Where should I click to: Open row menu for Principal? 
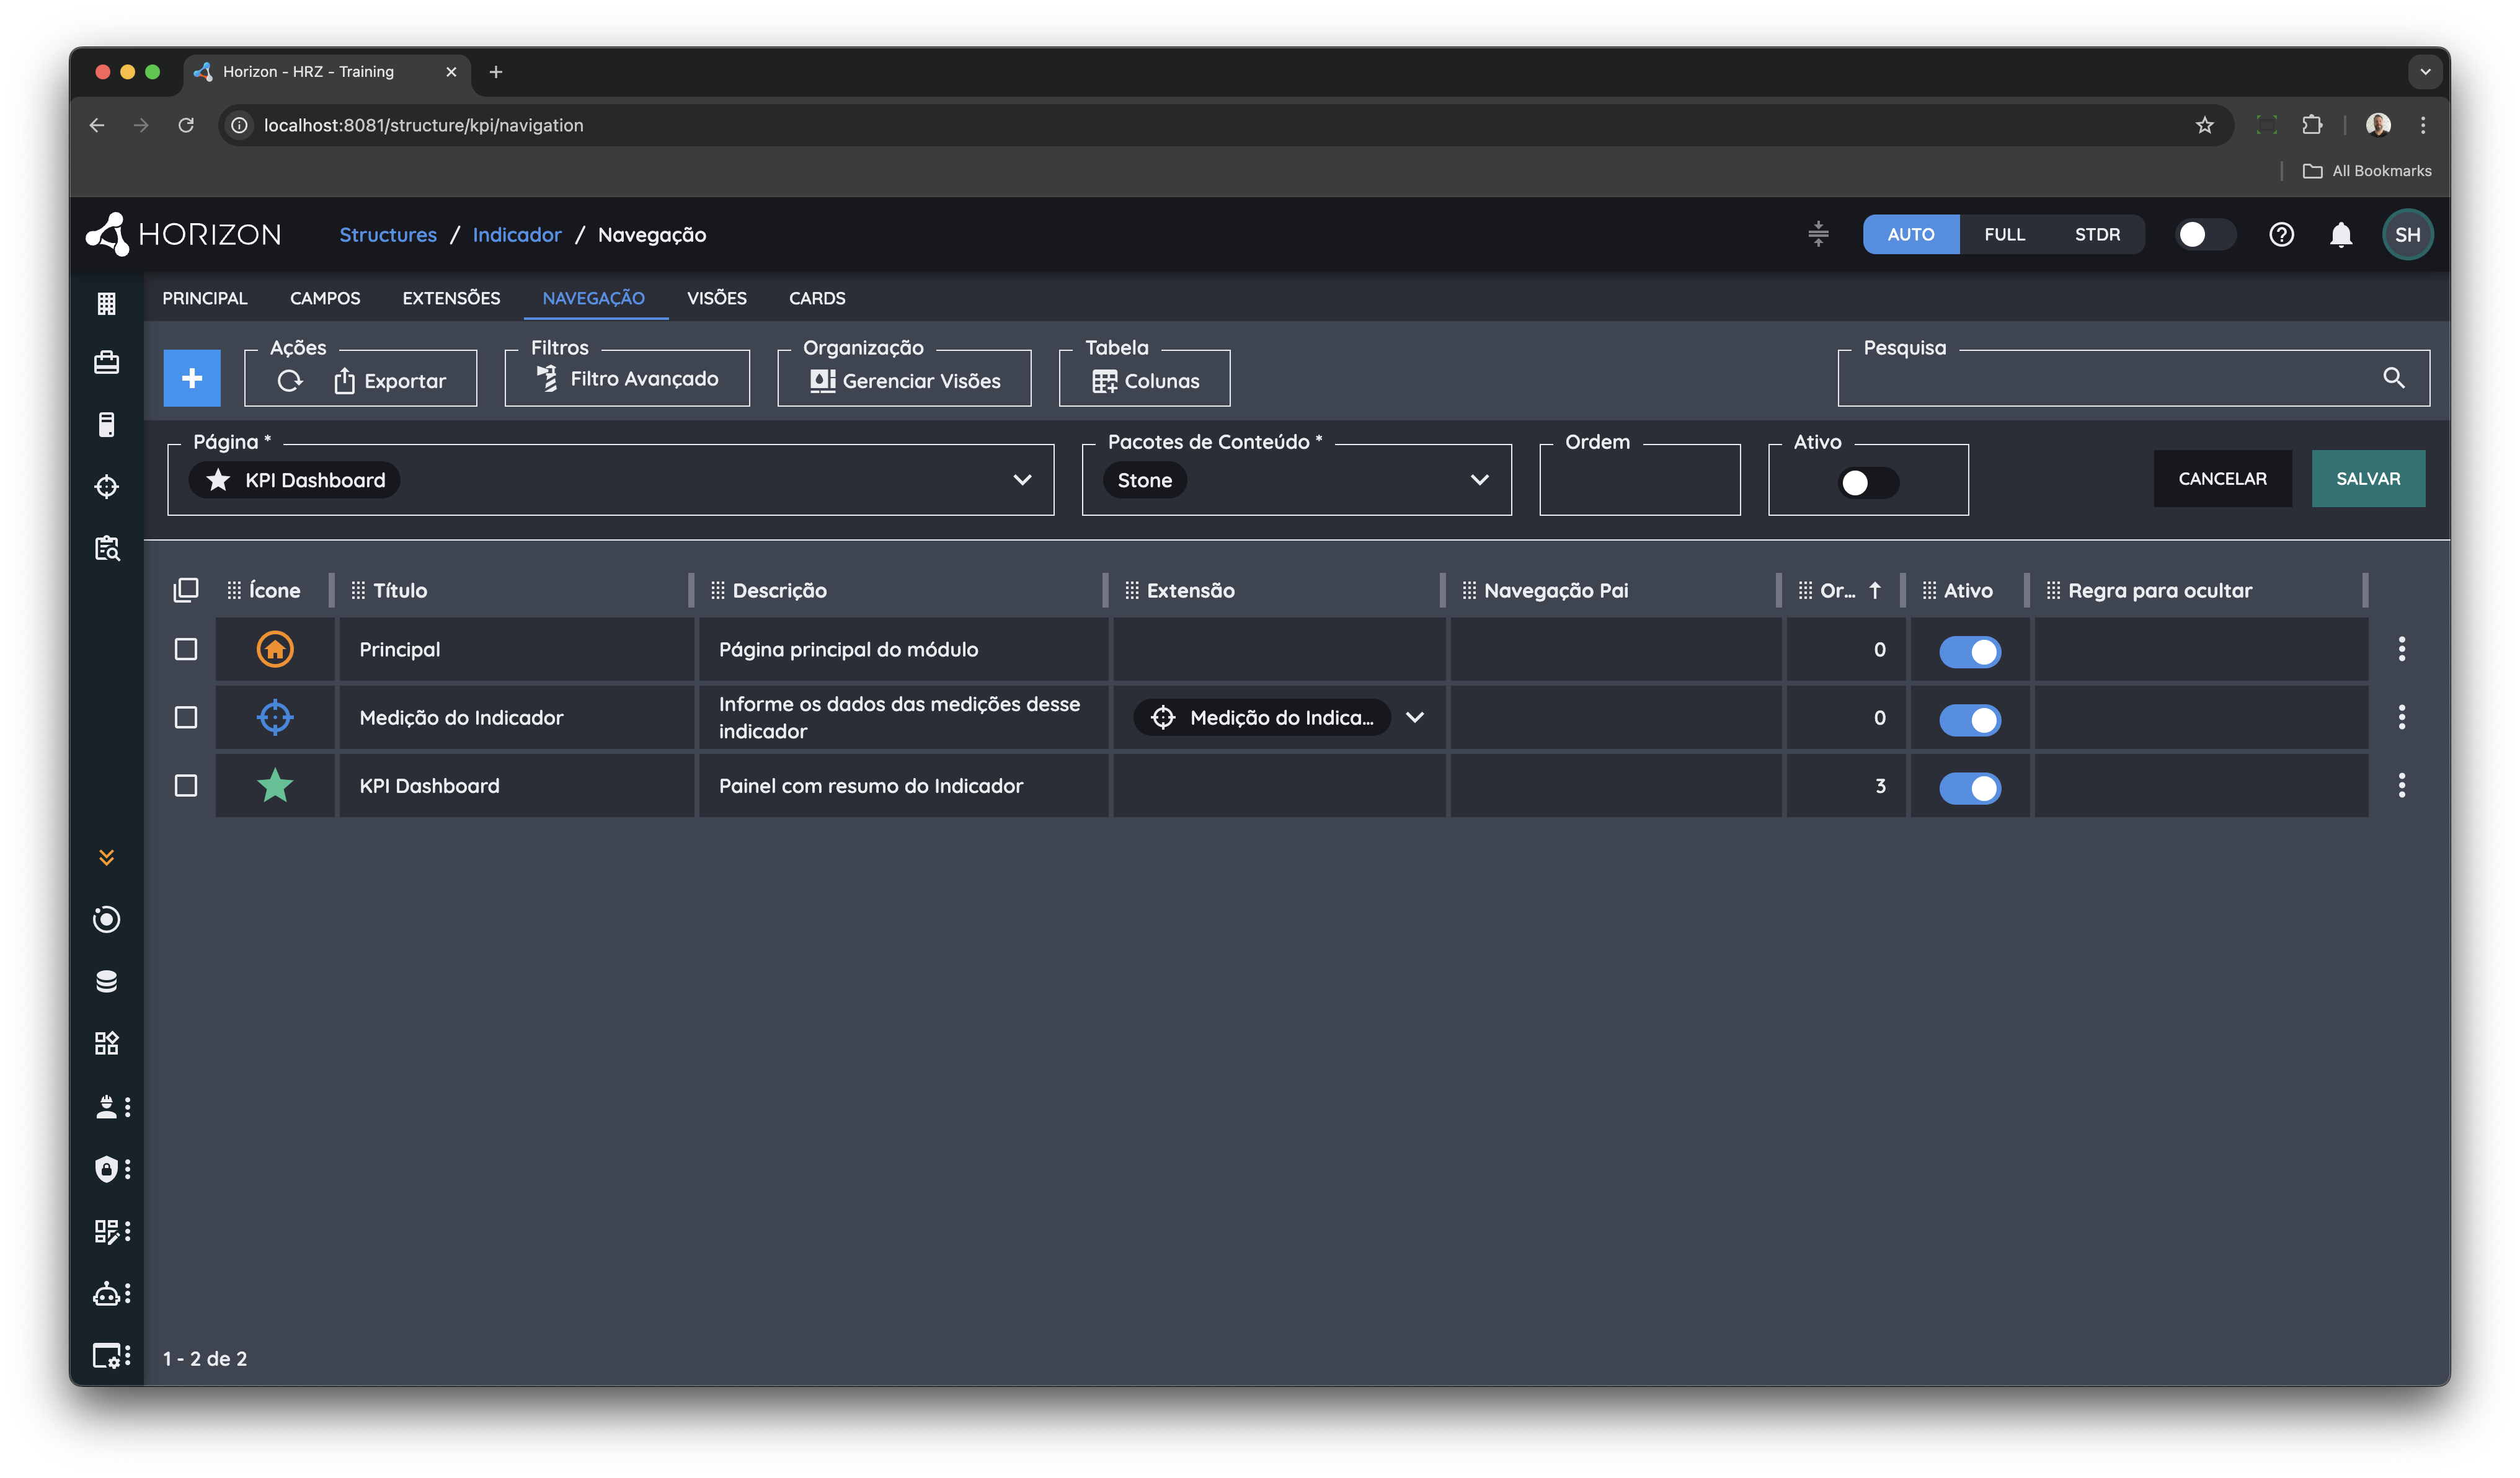[x=2401, y=650]
